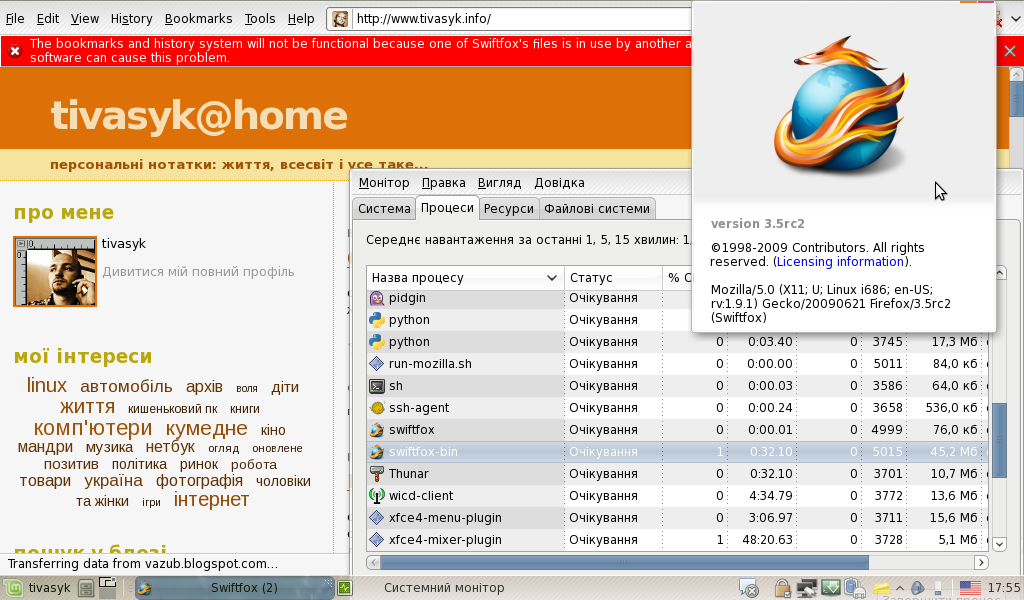This screenshot has width=1024, height=600.
Task: Switch to the Ресурси tab
Action: click(509, 209)
